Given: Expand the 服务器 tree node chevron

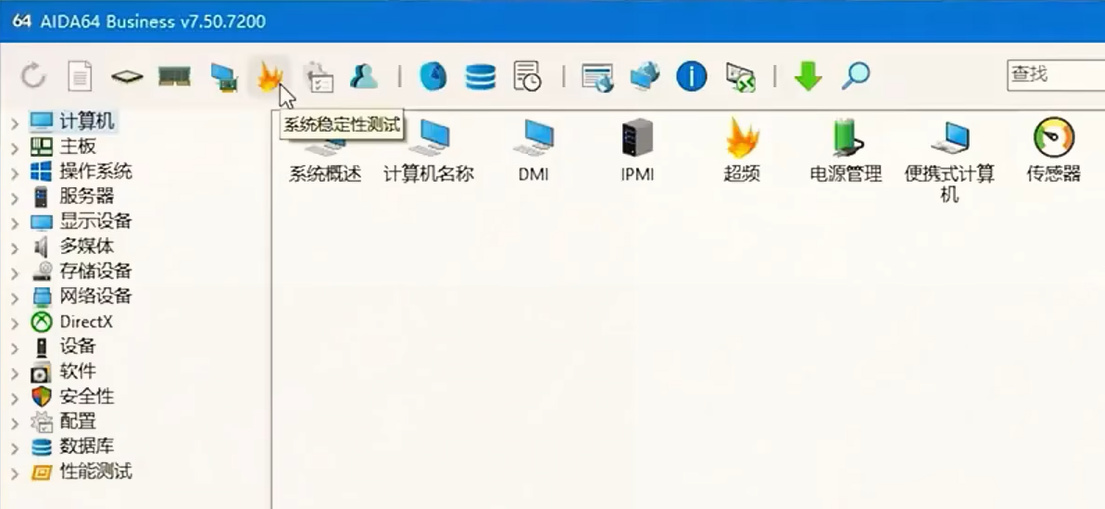Looking at the screenshot, I should (x=15, y=197).
